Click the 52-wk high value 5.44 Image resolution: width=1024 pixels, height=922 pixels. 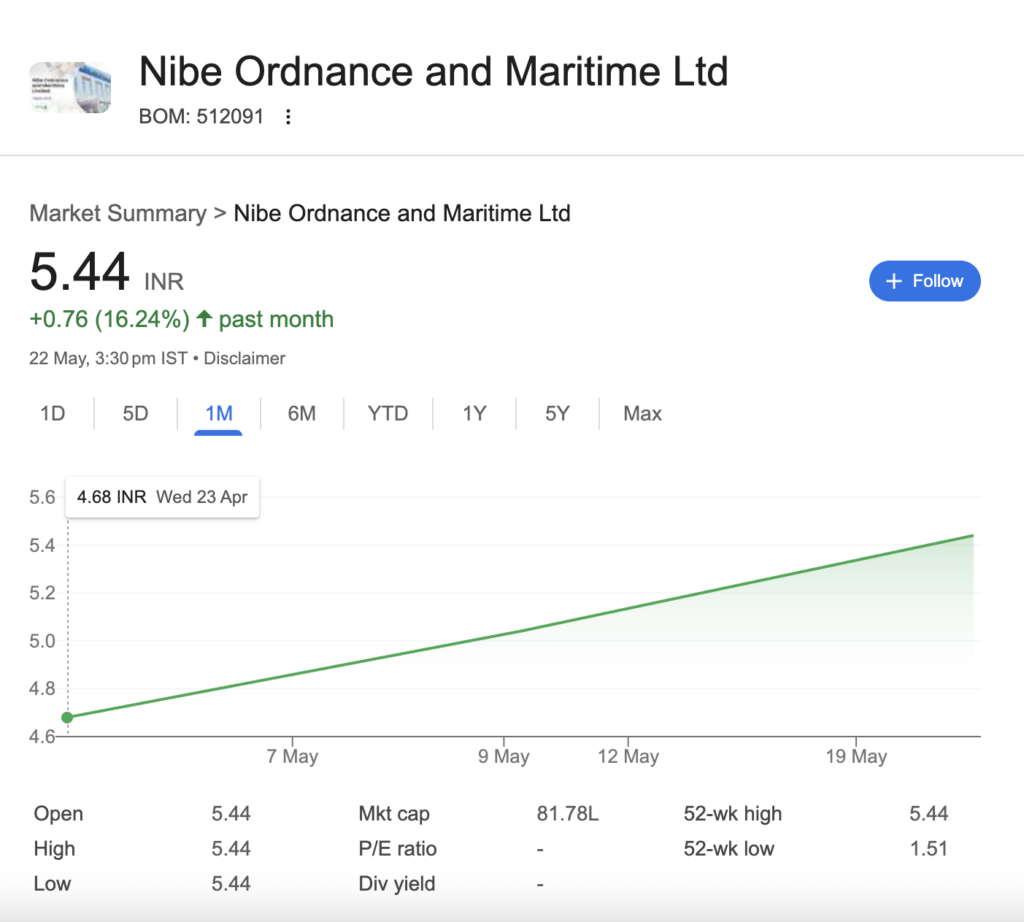point(929,814)
